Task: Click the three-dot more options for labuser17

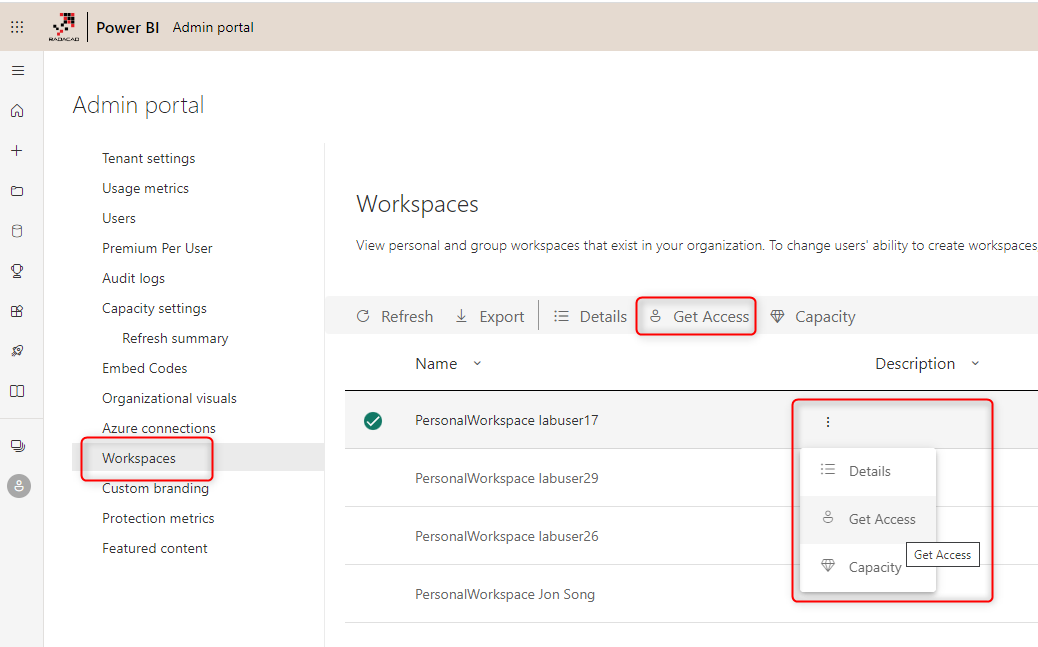Action: coord(828,422)
